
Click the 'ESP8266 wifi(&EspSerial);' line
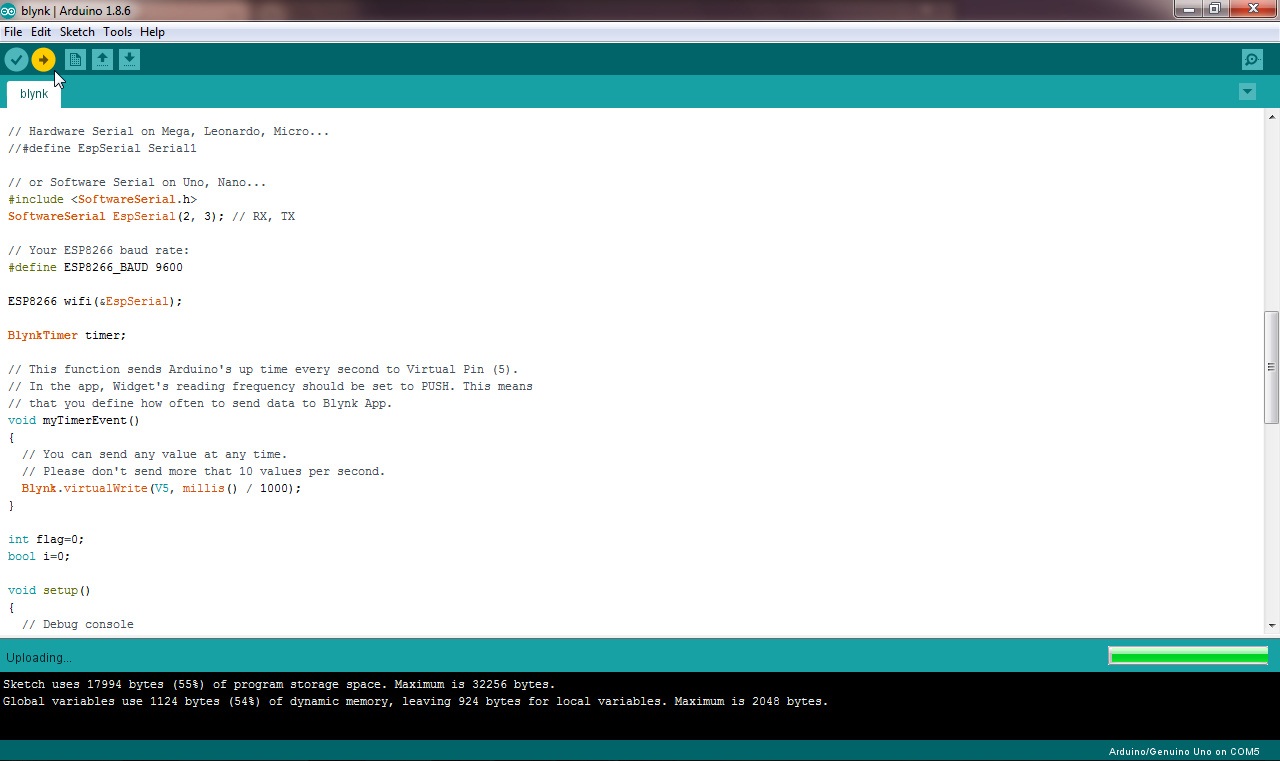tap(95, 301)
